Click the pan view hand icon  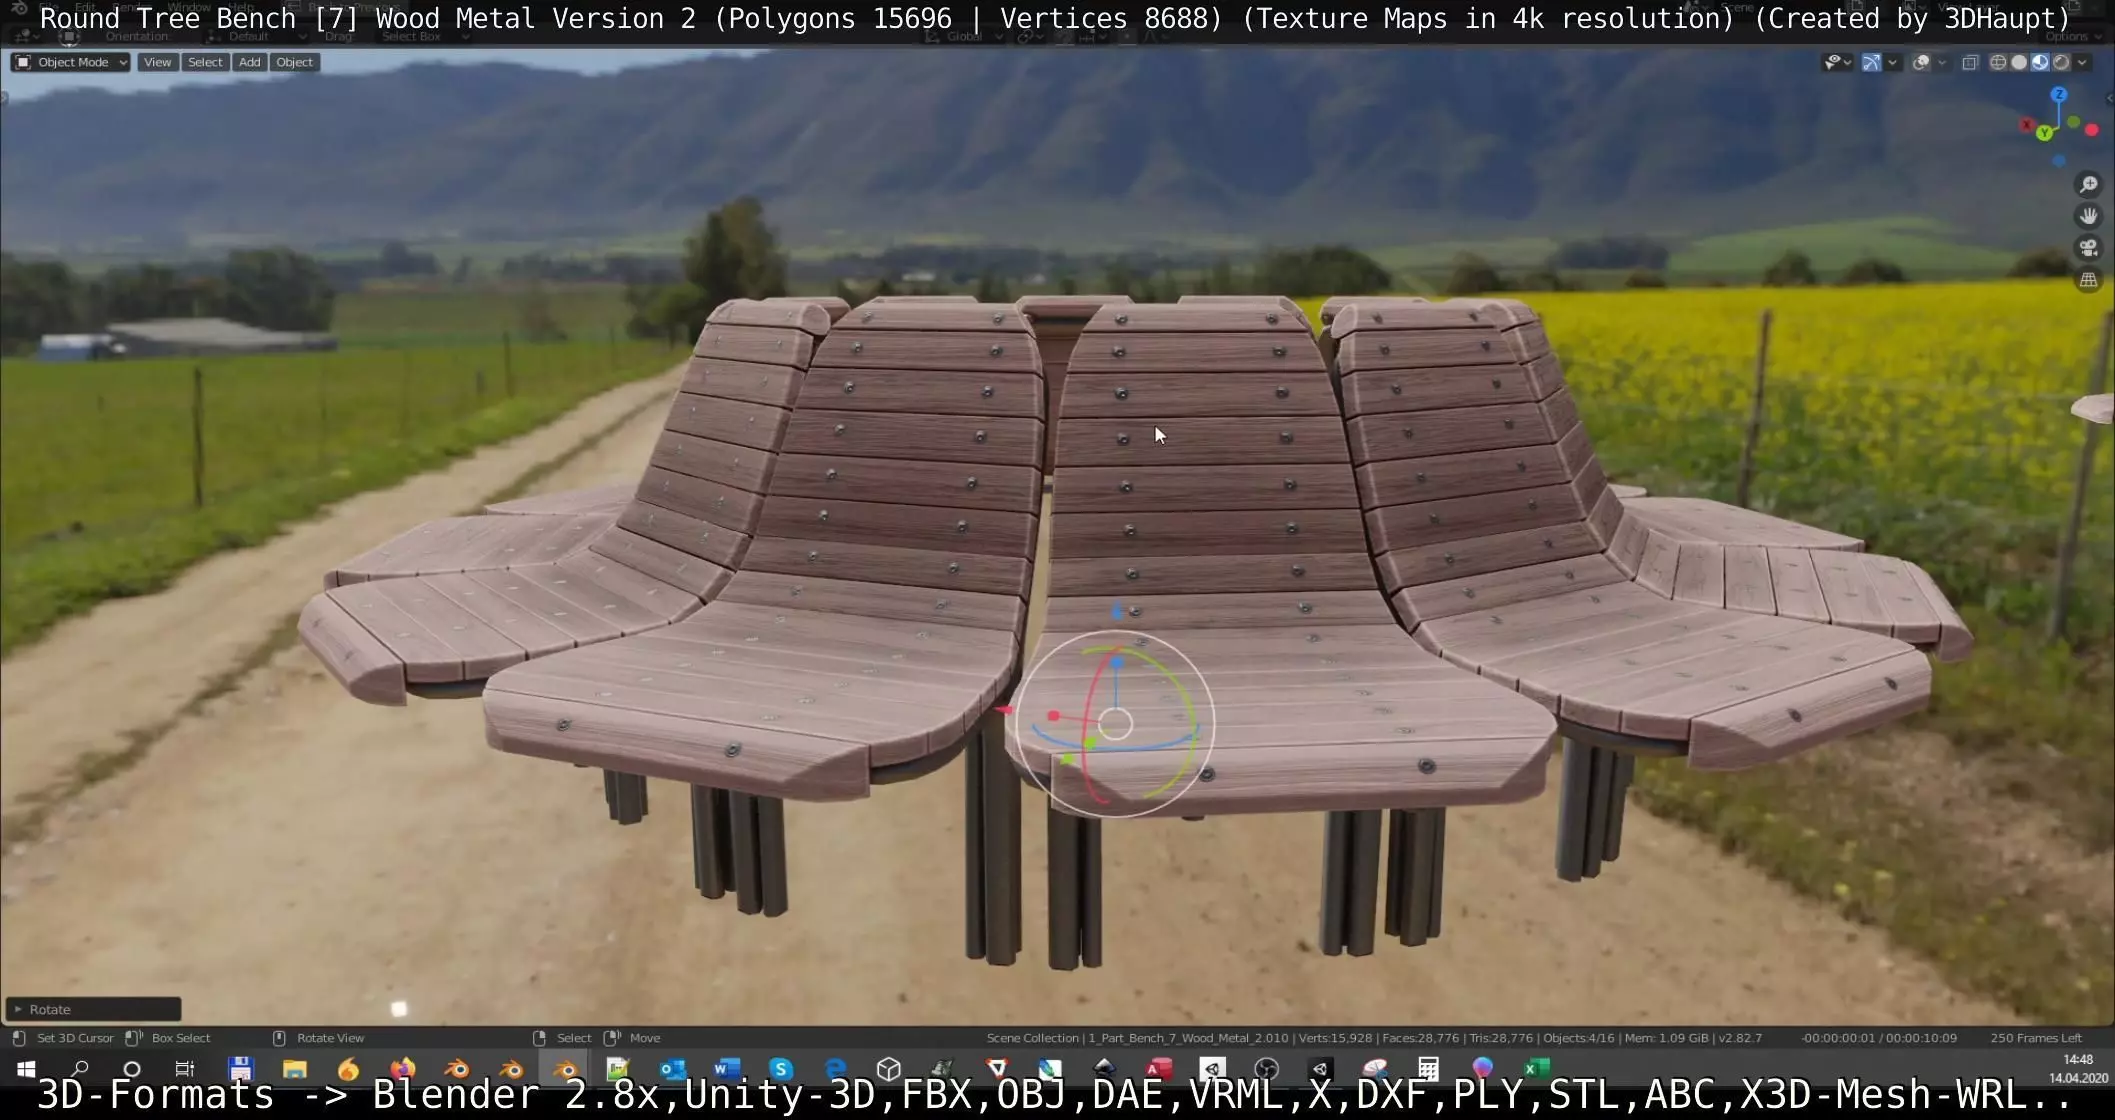pyautogui.click(x=2088, y=216)
